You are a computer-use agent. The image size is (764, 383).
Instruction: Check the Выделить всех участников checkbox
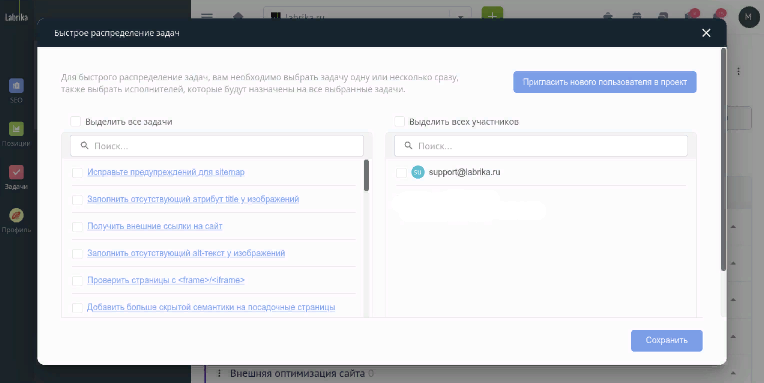point(400,121)
